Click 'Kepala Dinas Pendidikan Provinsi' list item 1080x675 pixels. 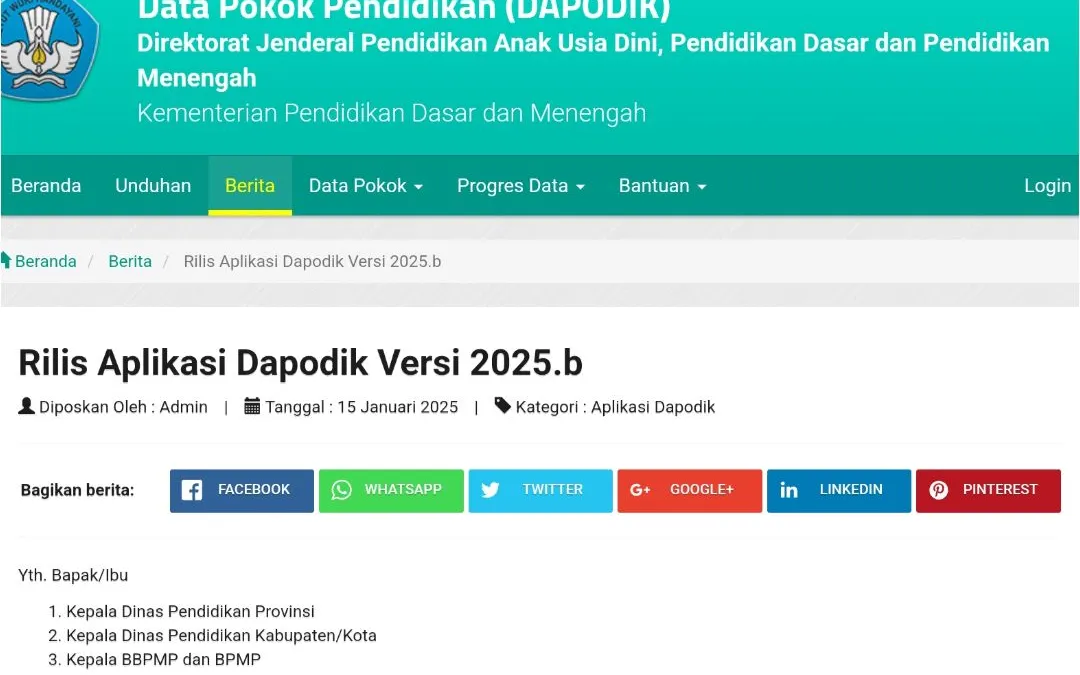pos(190,612)
